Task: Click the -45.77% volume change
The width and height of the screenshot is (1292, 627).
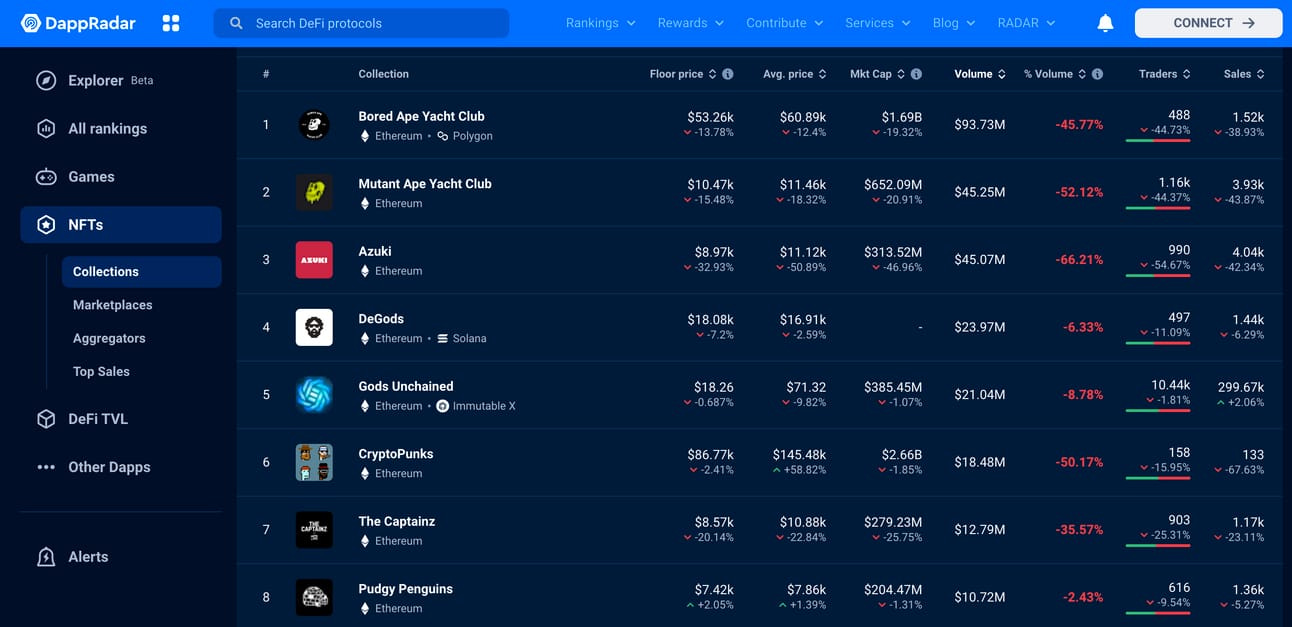Action: coord(1079,125)
